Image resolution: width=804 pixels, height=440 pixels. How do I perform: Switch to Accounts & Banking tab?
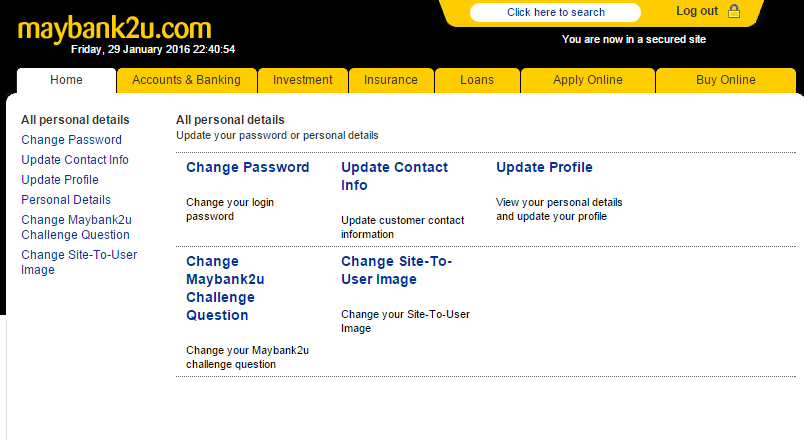pyautogui.click(x=186, y=80)
